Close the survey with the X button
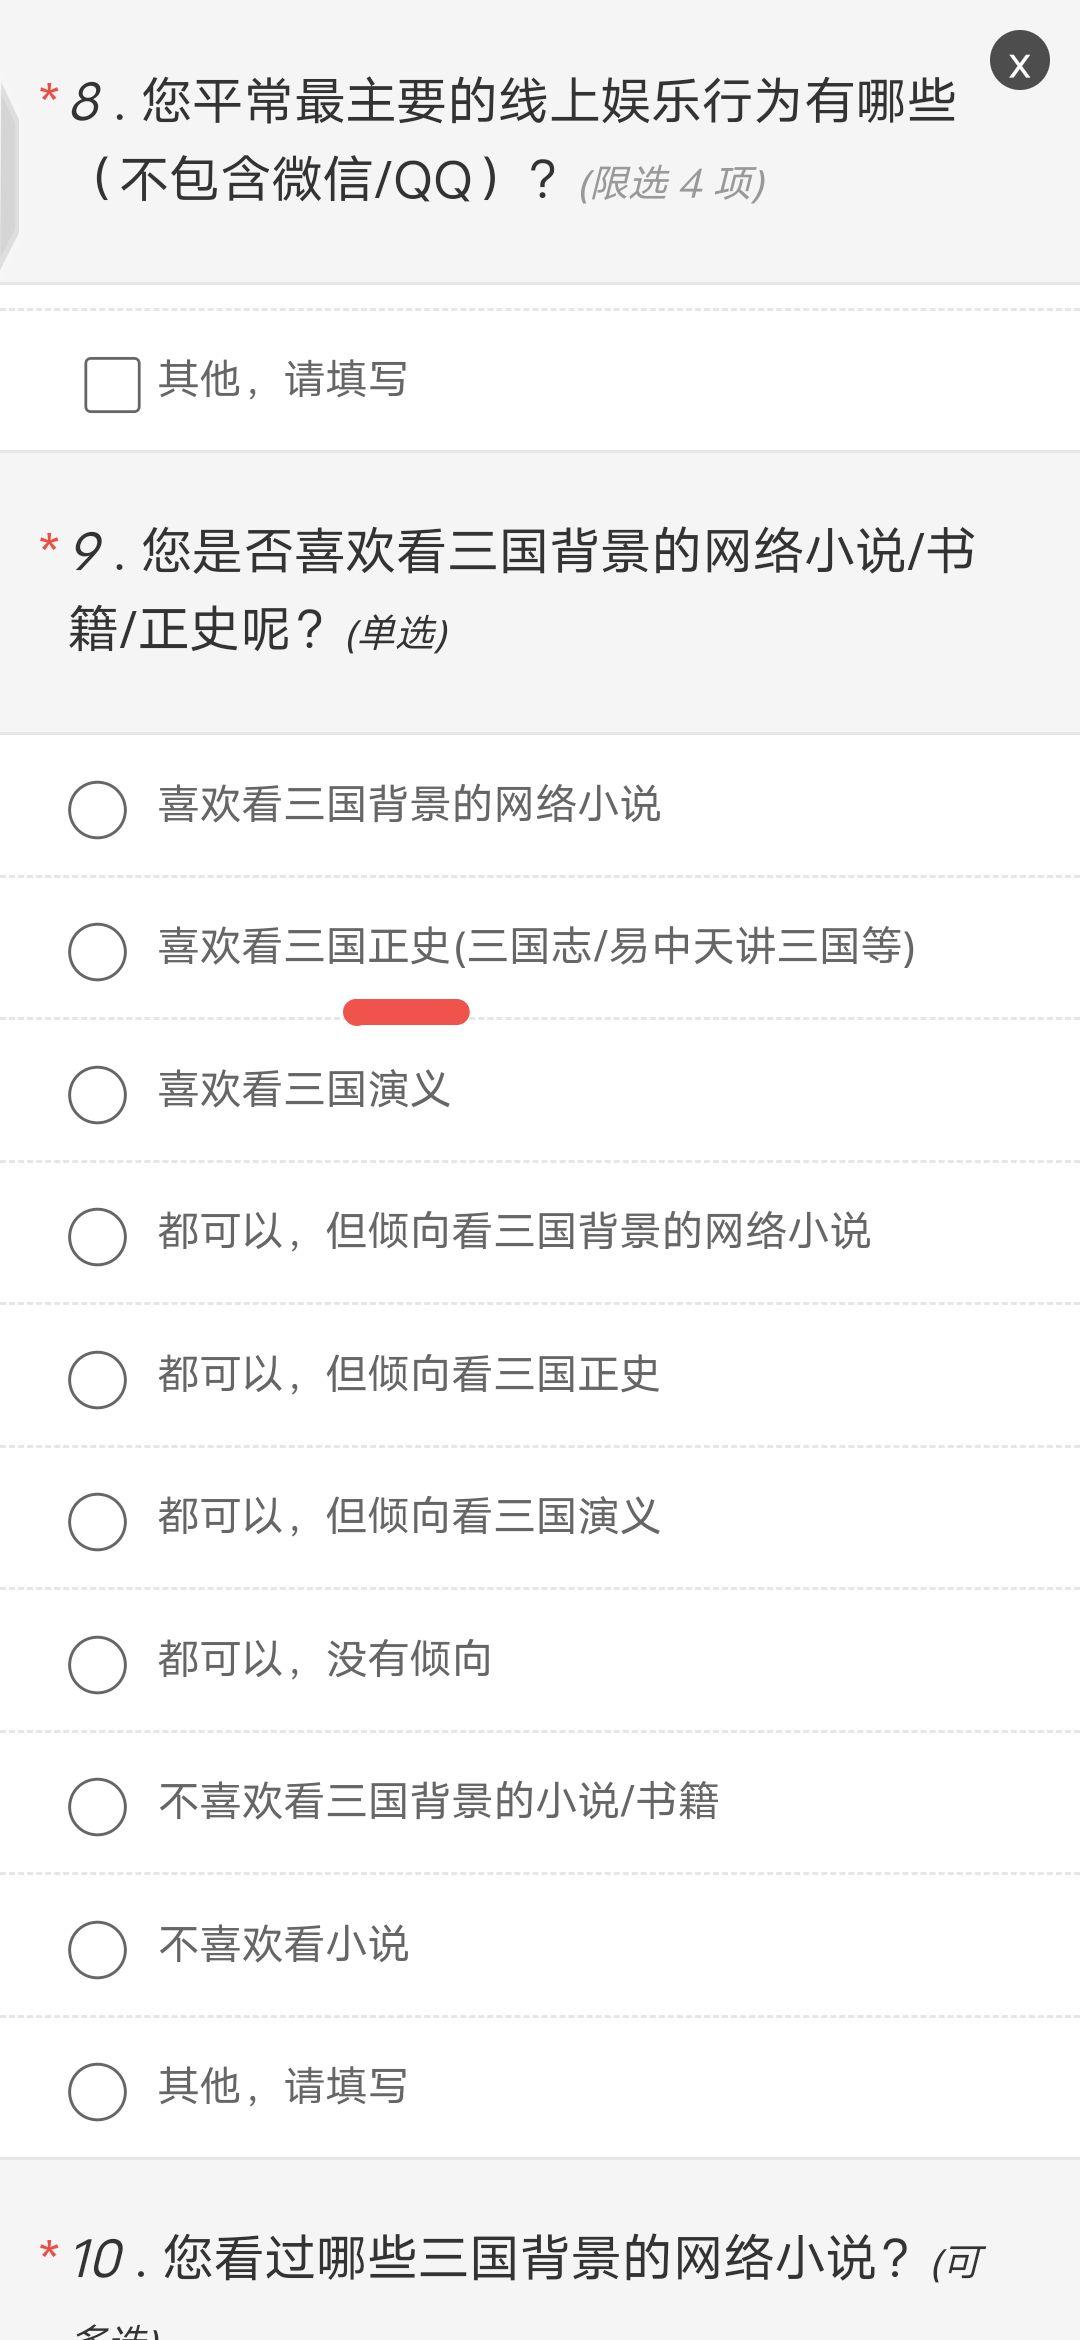1080x2340 pixels. click(x=1019, y=61)
